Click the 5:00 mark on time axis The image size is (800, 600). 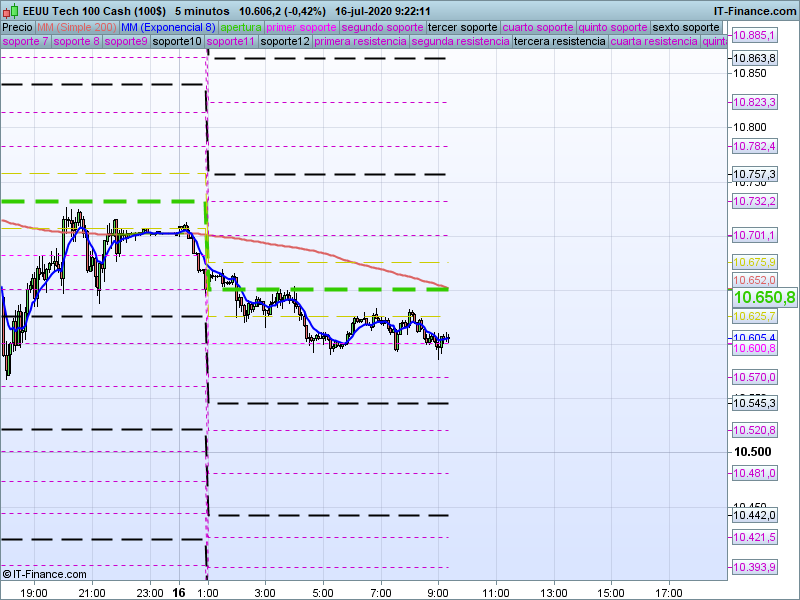coord(323,592)
